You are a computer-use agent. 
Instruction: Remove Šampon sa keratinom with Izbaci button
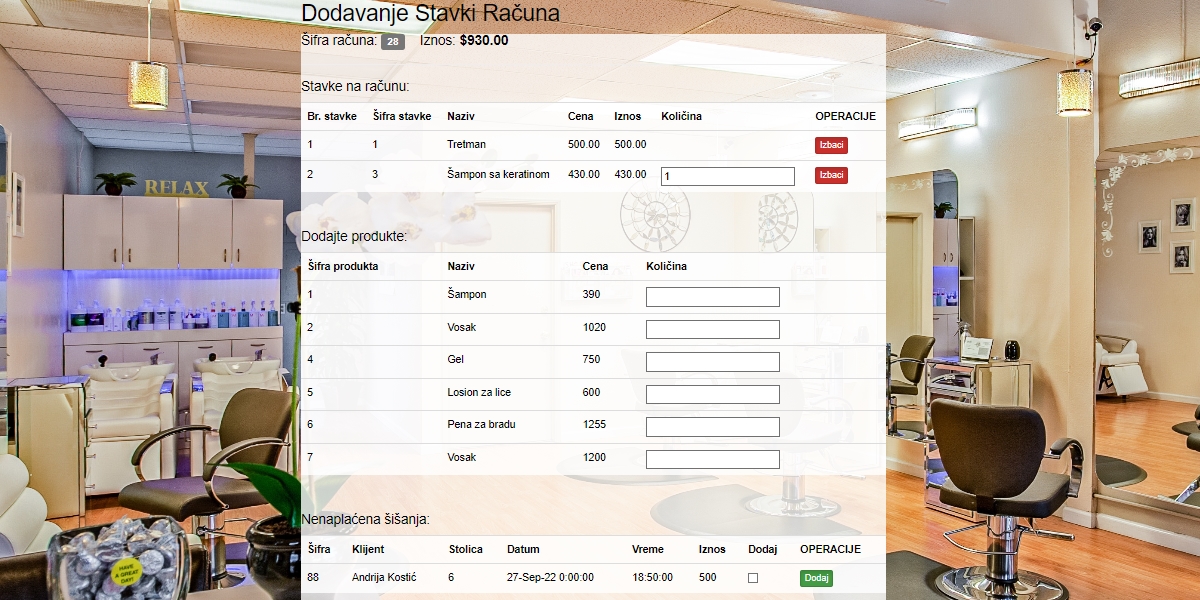(x=831, y=175)
